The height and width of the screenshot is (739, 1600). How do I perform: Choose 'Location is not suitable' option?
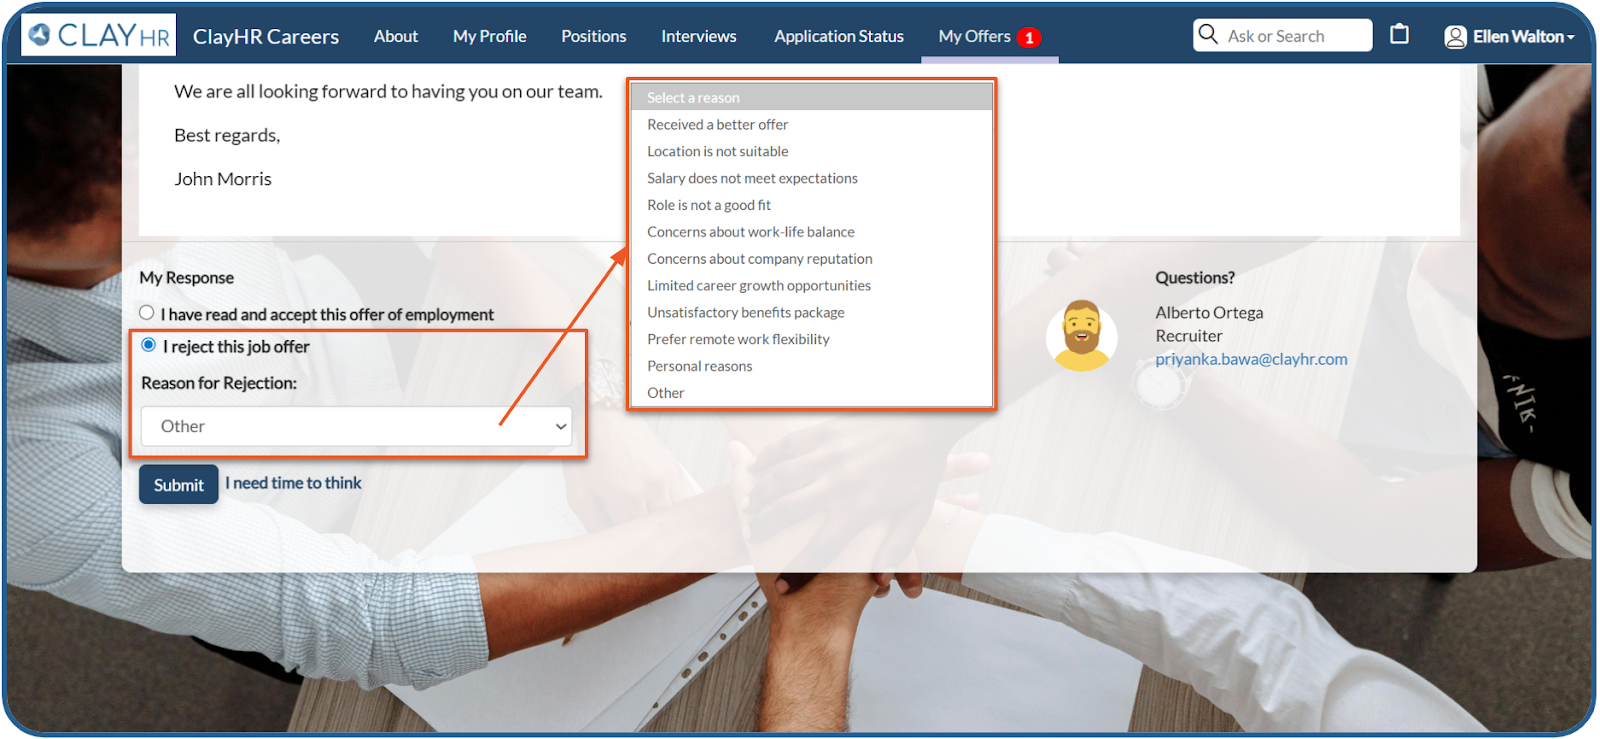[811, 151]
